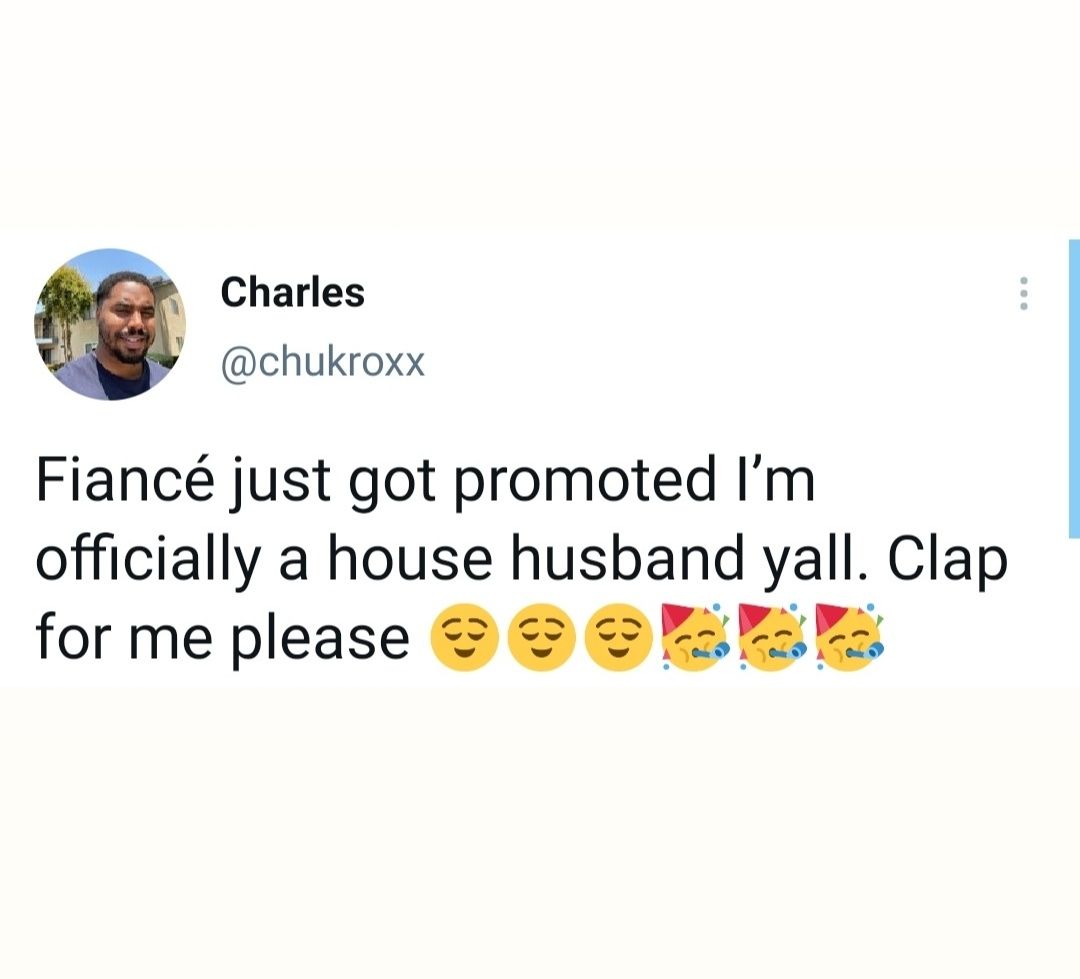Open the three-dot more options menu
The height and width of the screenshot is (979, 1080).
tap(1022, 294)
